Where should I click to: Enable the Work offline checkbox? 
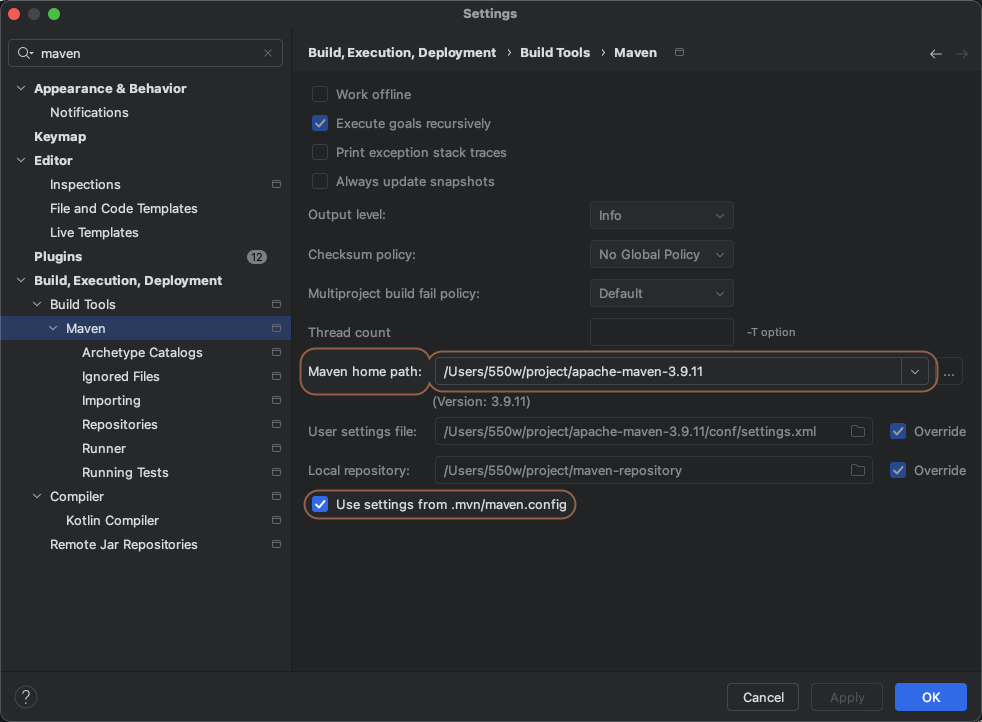pos(320,94)
